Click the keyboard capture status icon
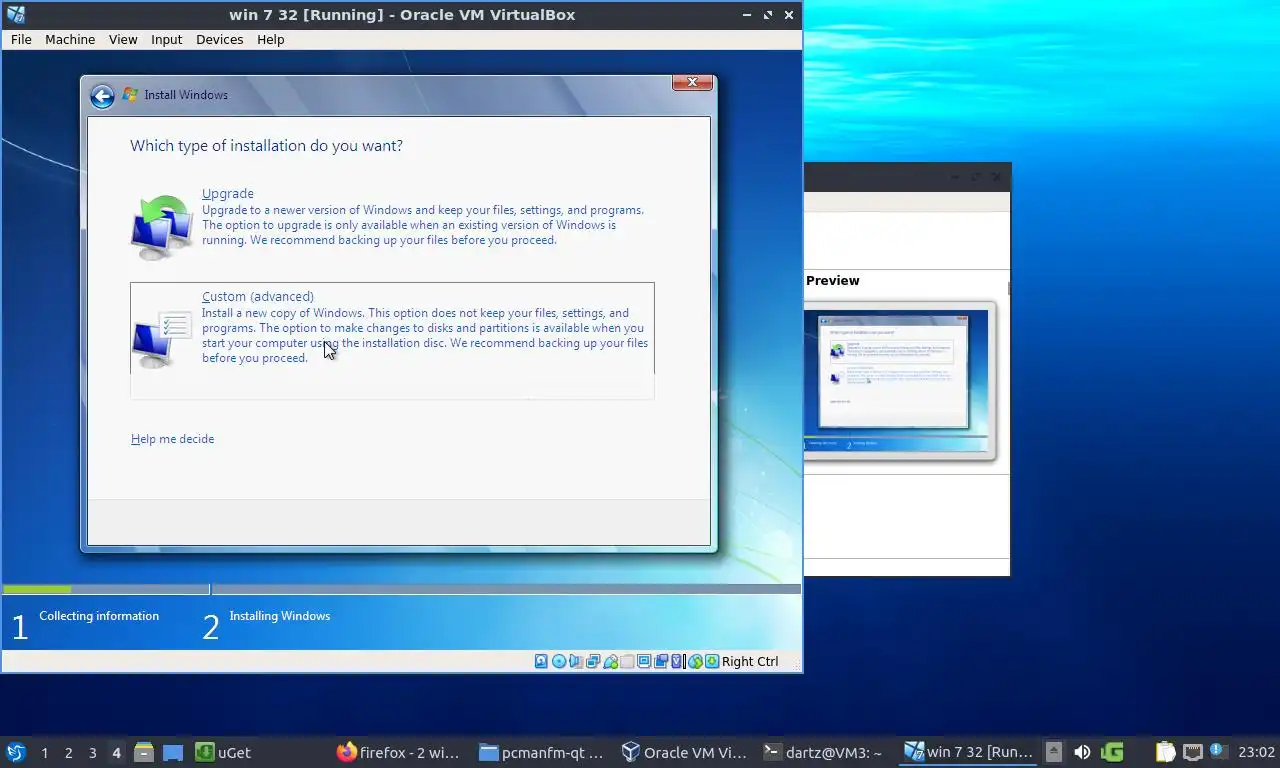The image size is (1280, 768). [711, 661]
